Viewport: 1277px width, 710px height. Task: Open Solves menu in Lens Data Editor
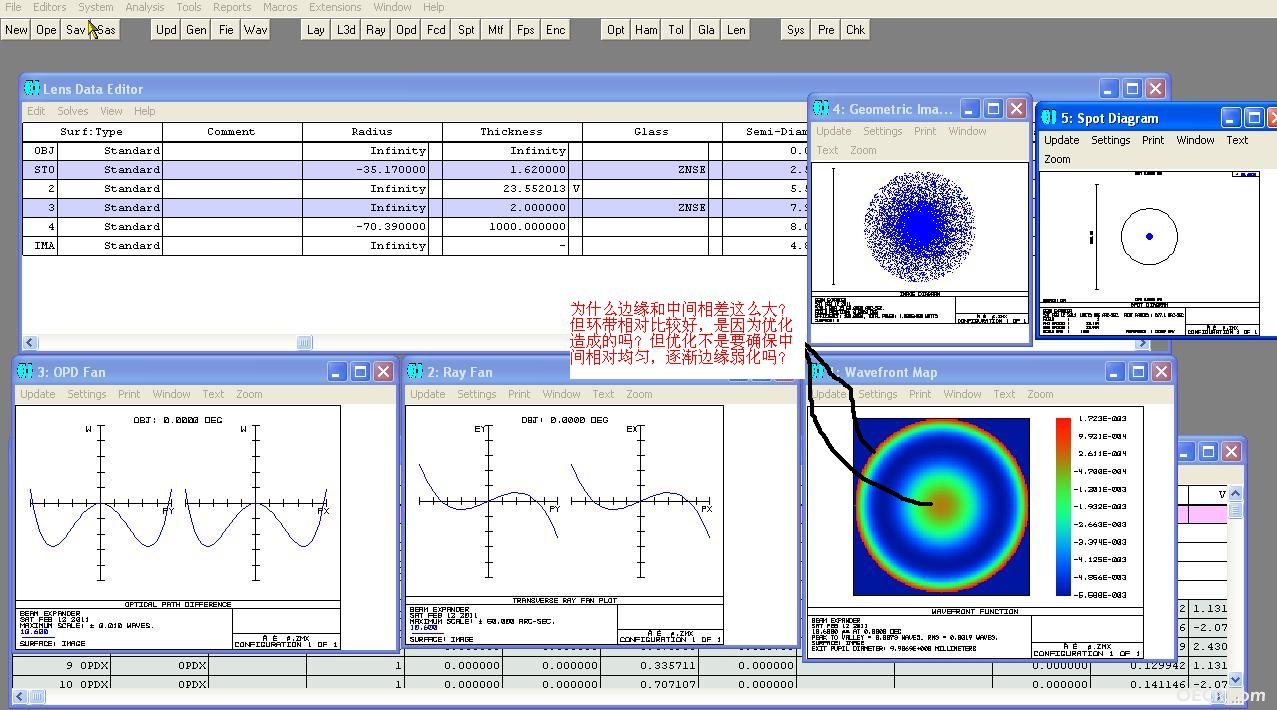pos(73,111)
